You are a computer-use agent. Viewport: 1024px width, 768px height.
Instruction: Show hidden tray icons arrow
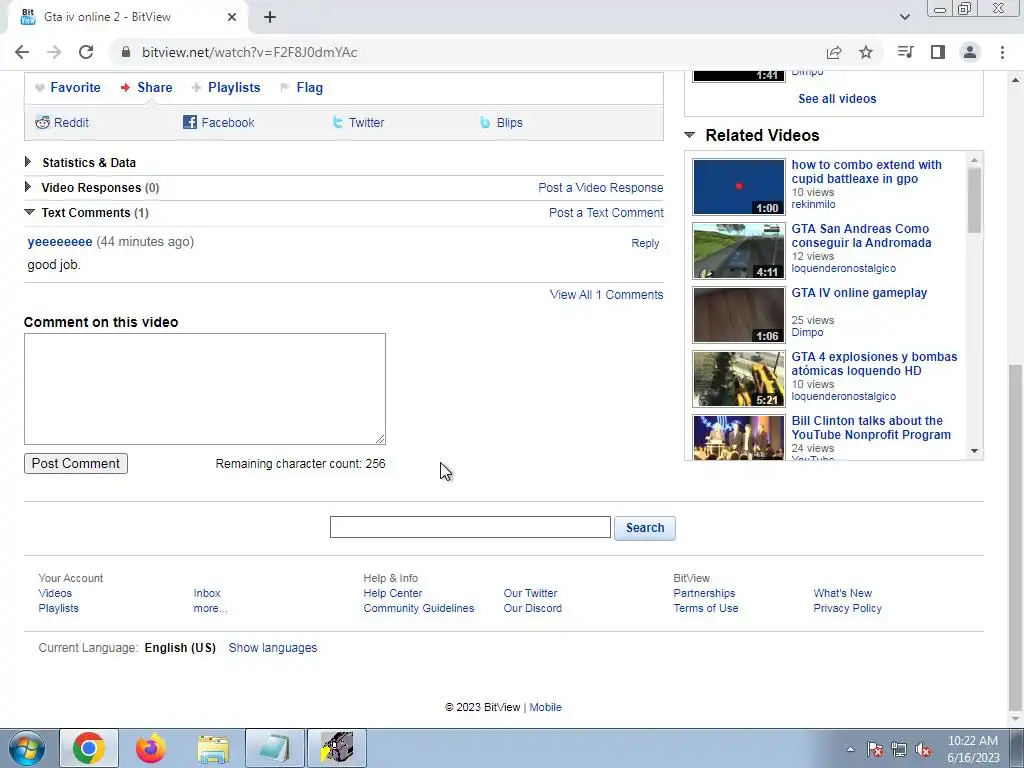850,750
